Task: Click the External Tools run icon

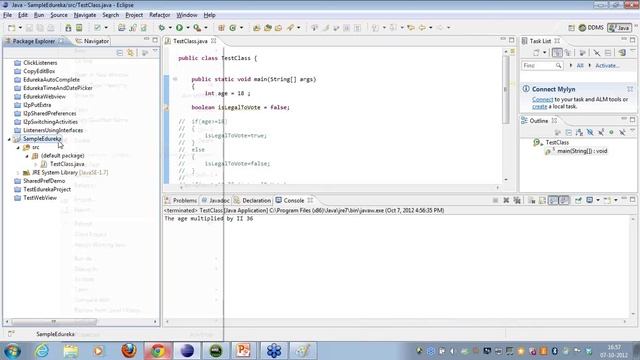Action: point(197,28)
